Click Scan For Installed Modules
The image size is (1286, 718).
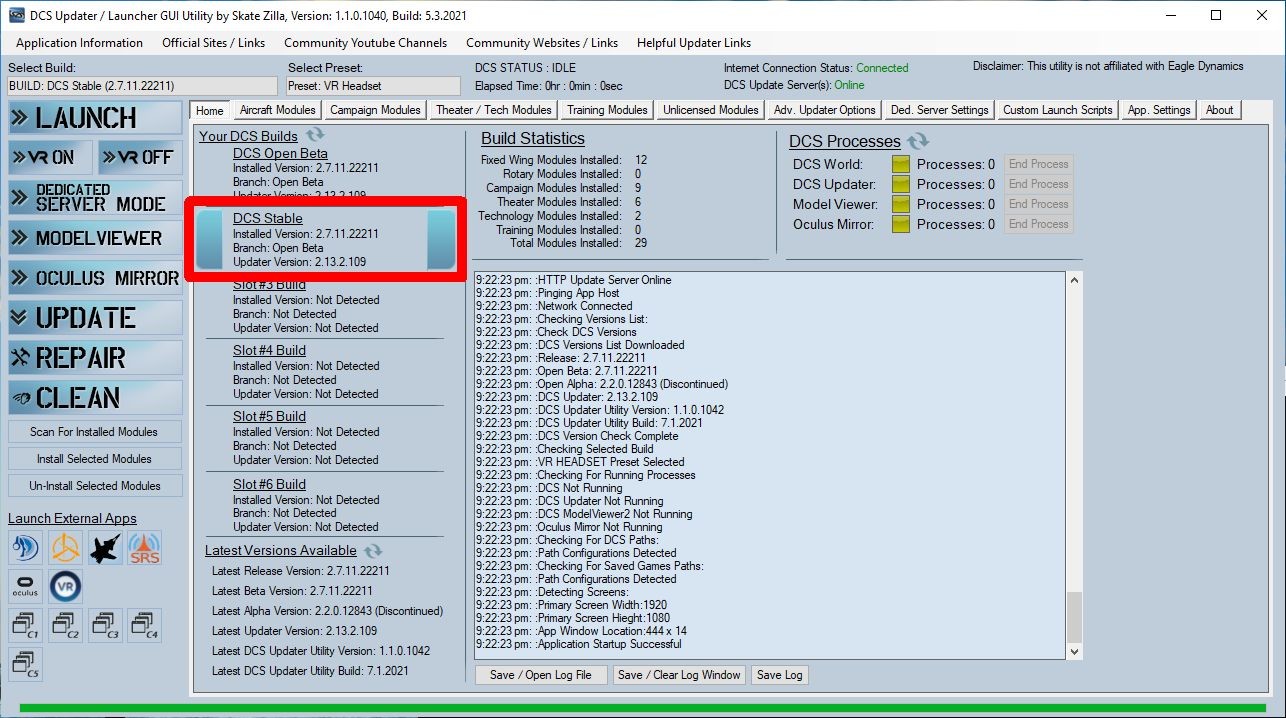click(94, 432)
